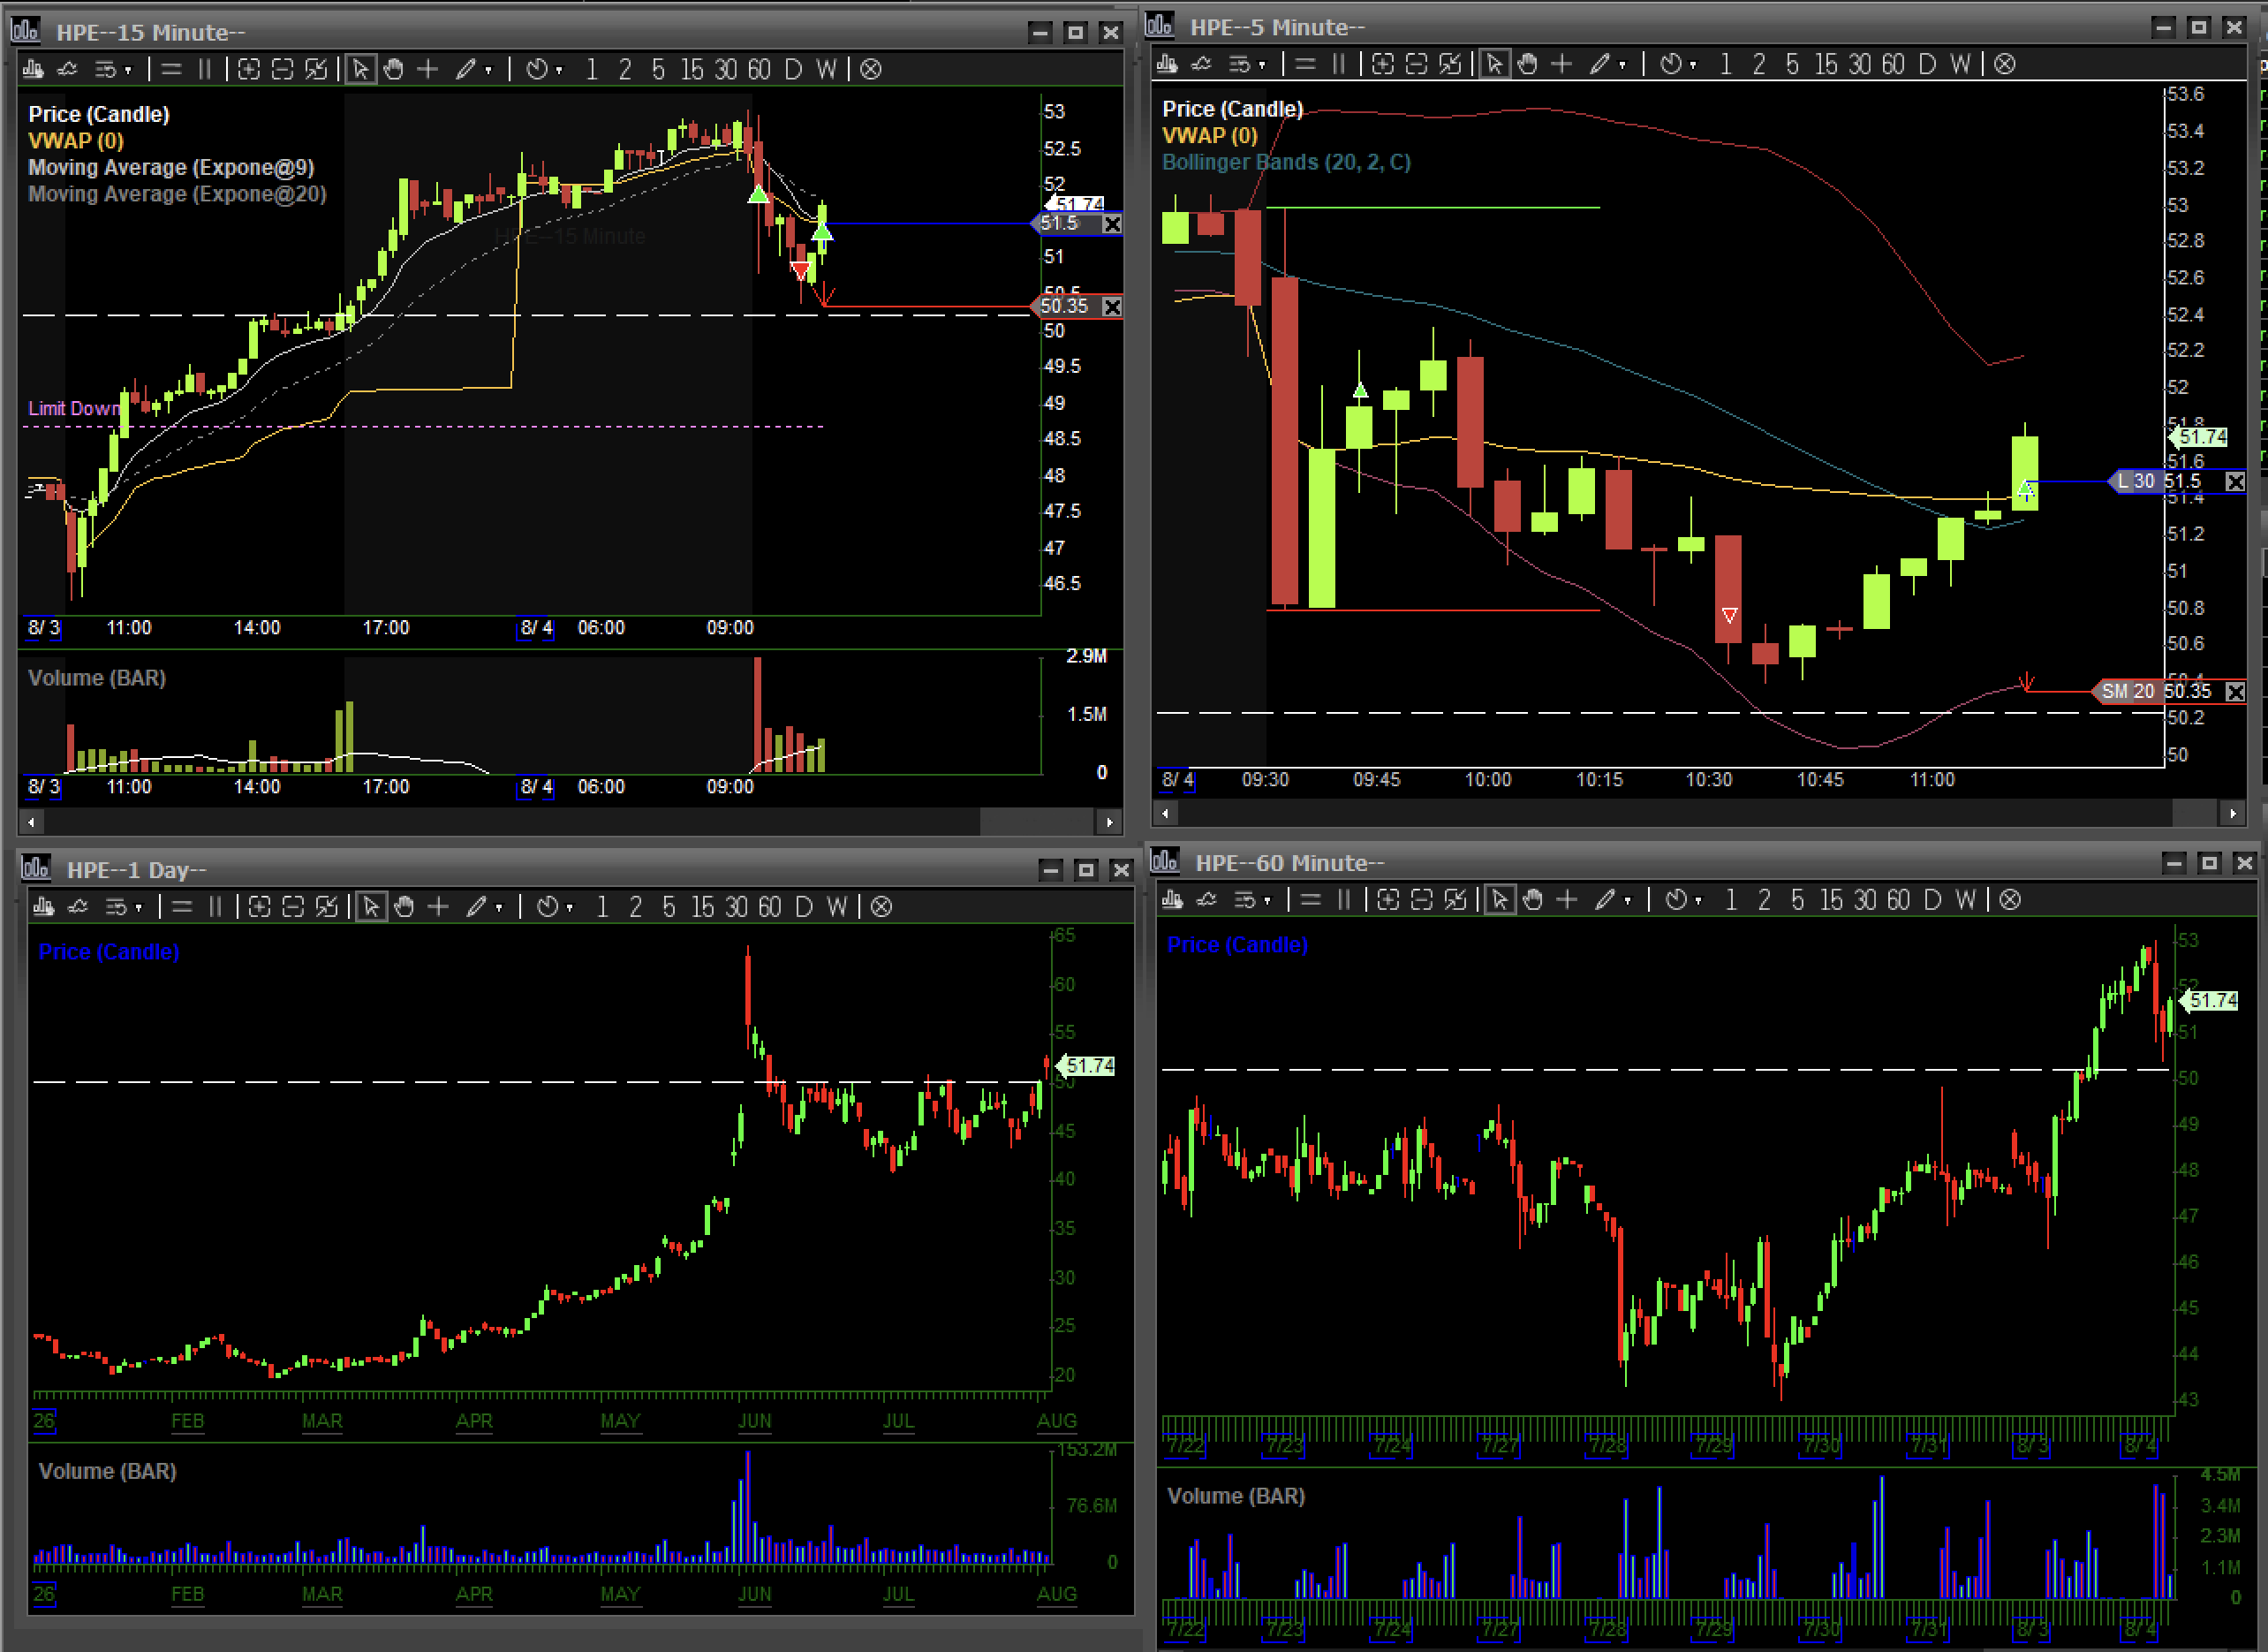Open pencil tool dropdown arrow in 60 Minute toolbar
This screenshot has height=1652, width=2268.
1628,901
